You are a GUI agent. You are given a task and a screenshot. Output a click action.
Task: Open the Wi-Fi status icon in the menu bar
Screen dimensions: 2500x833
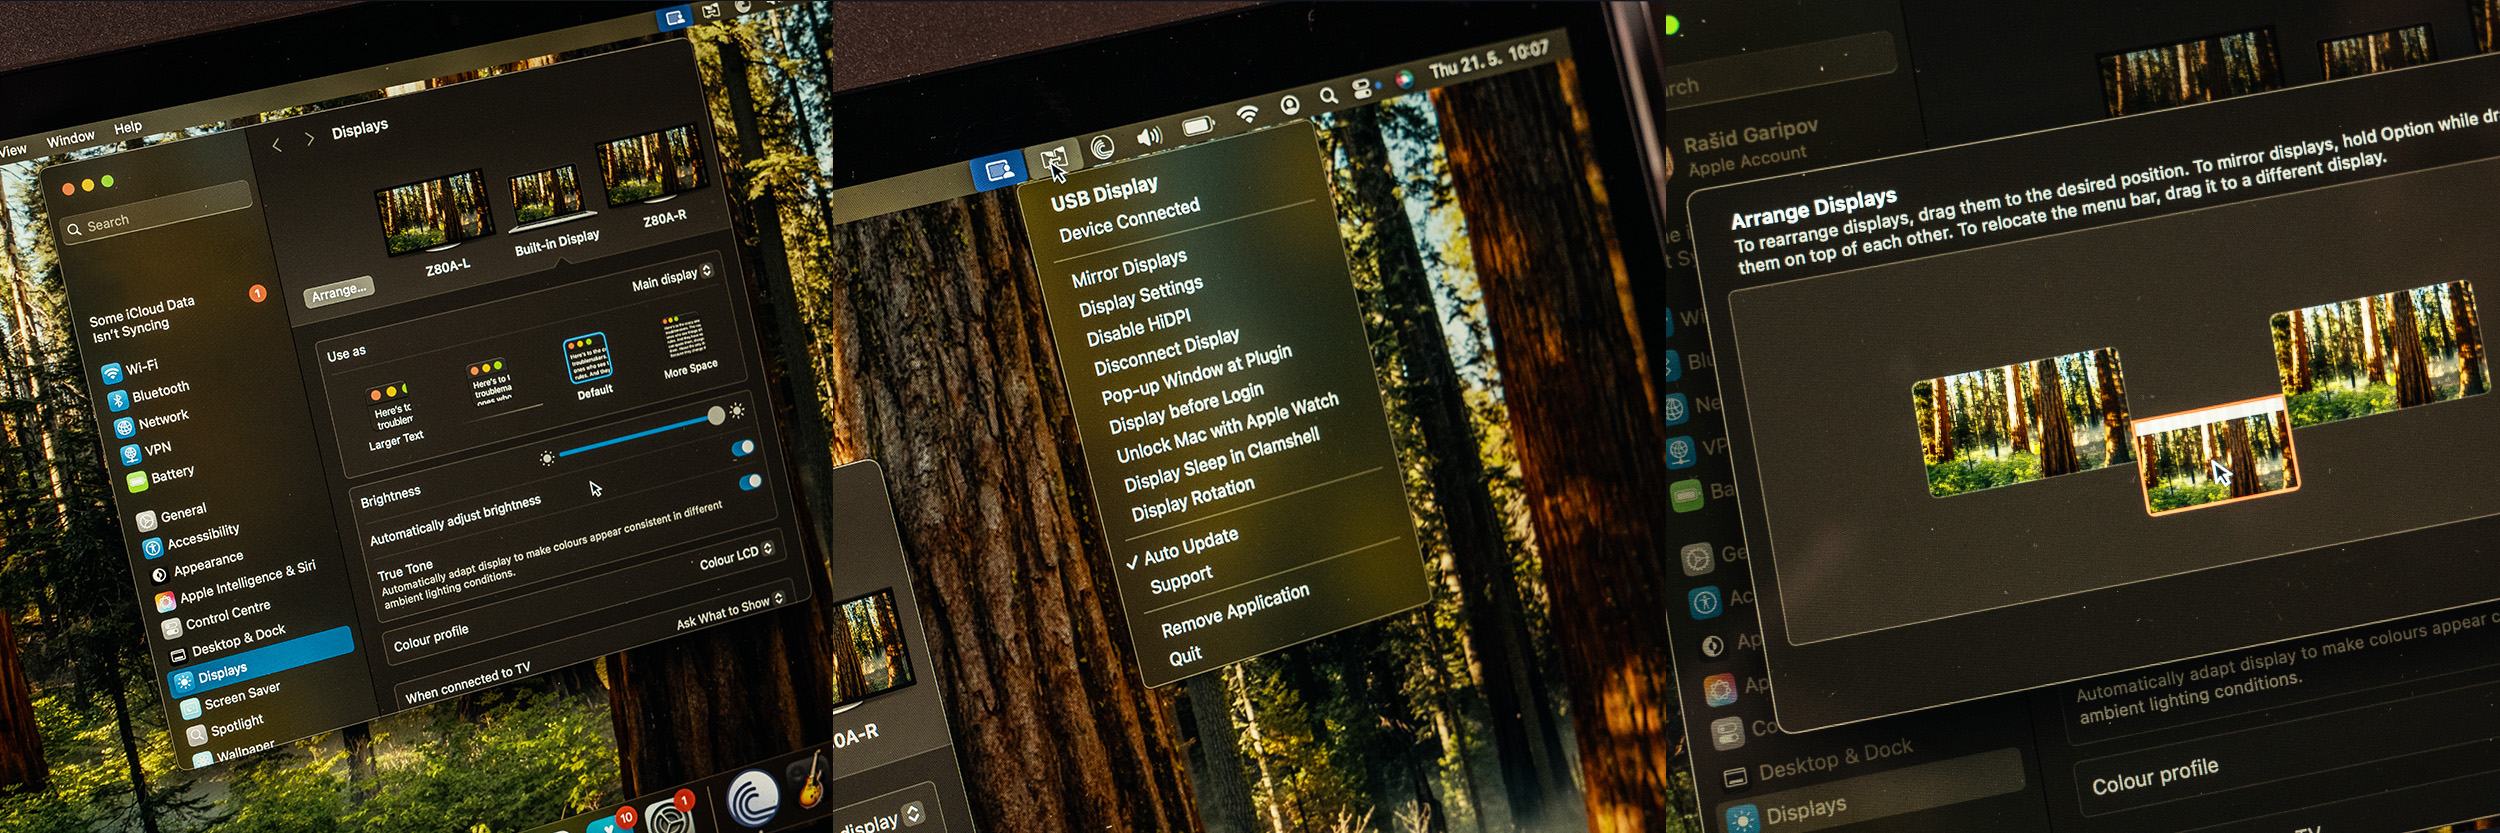tap(1247, 114)
